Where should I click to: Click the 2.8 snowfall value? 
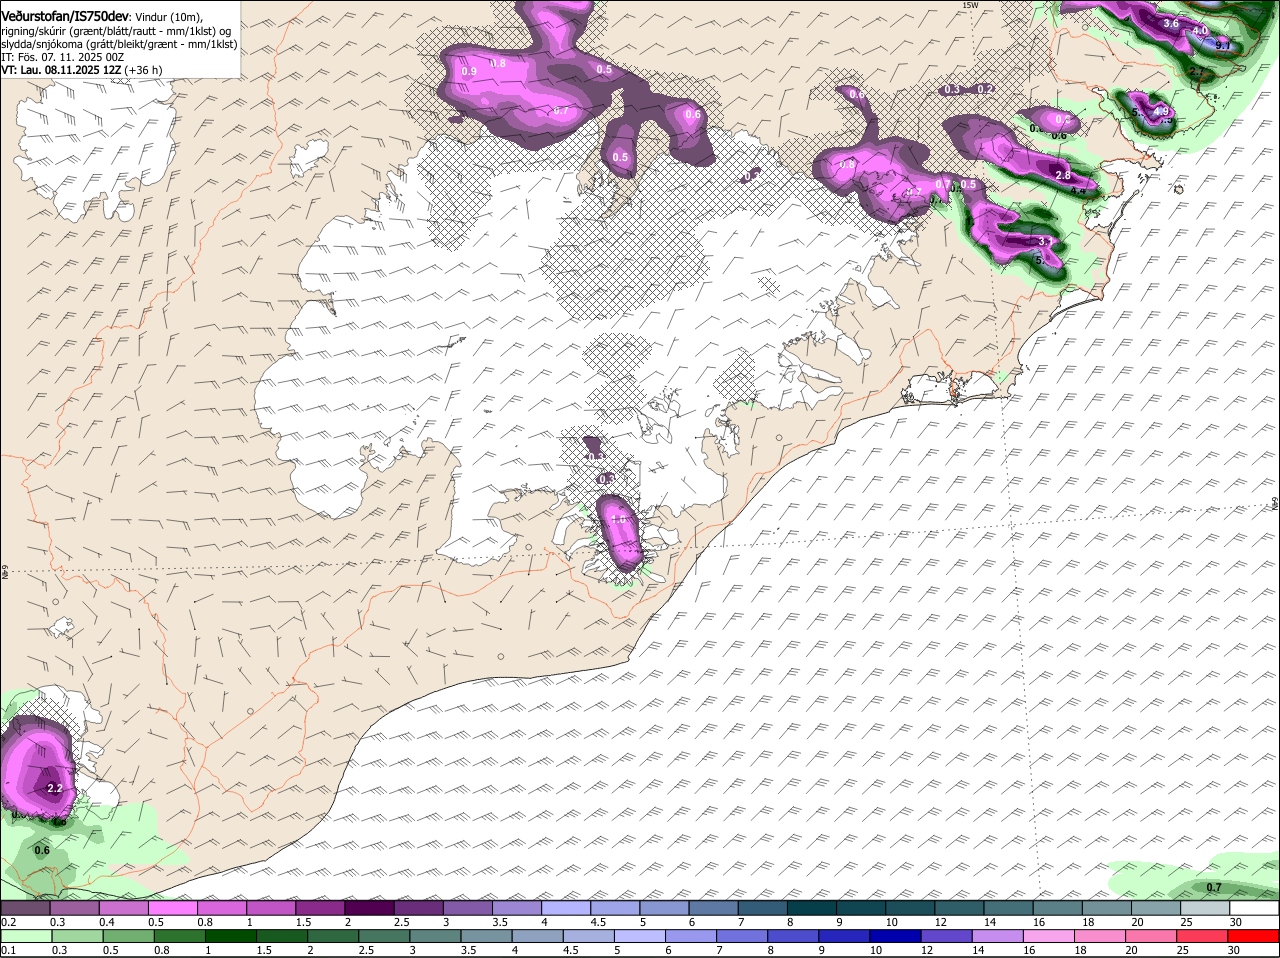point(1063,176)
